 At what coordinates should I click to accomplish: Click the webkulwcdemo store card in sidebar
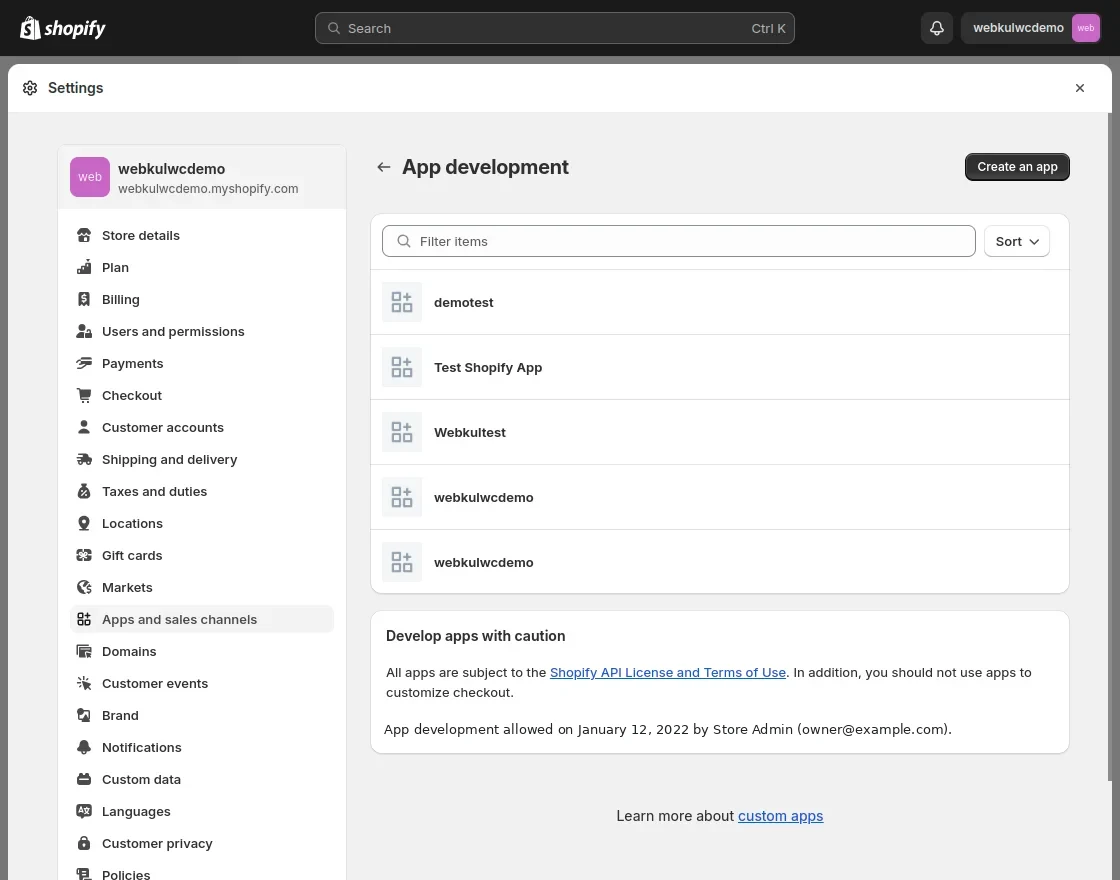(x=202, y=177)
